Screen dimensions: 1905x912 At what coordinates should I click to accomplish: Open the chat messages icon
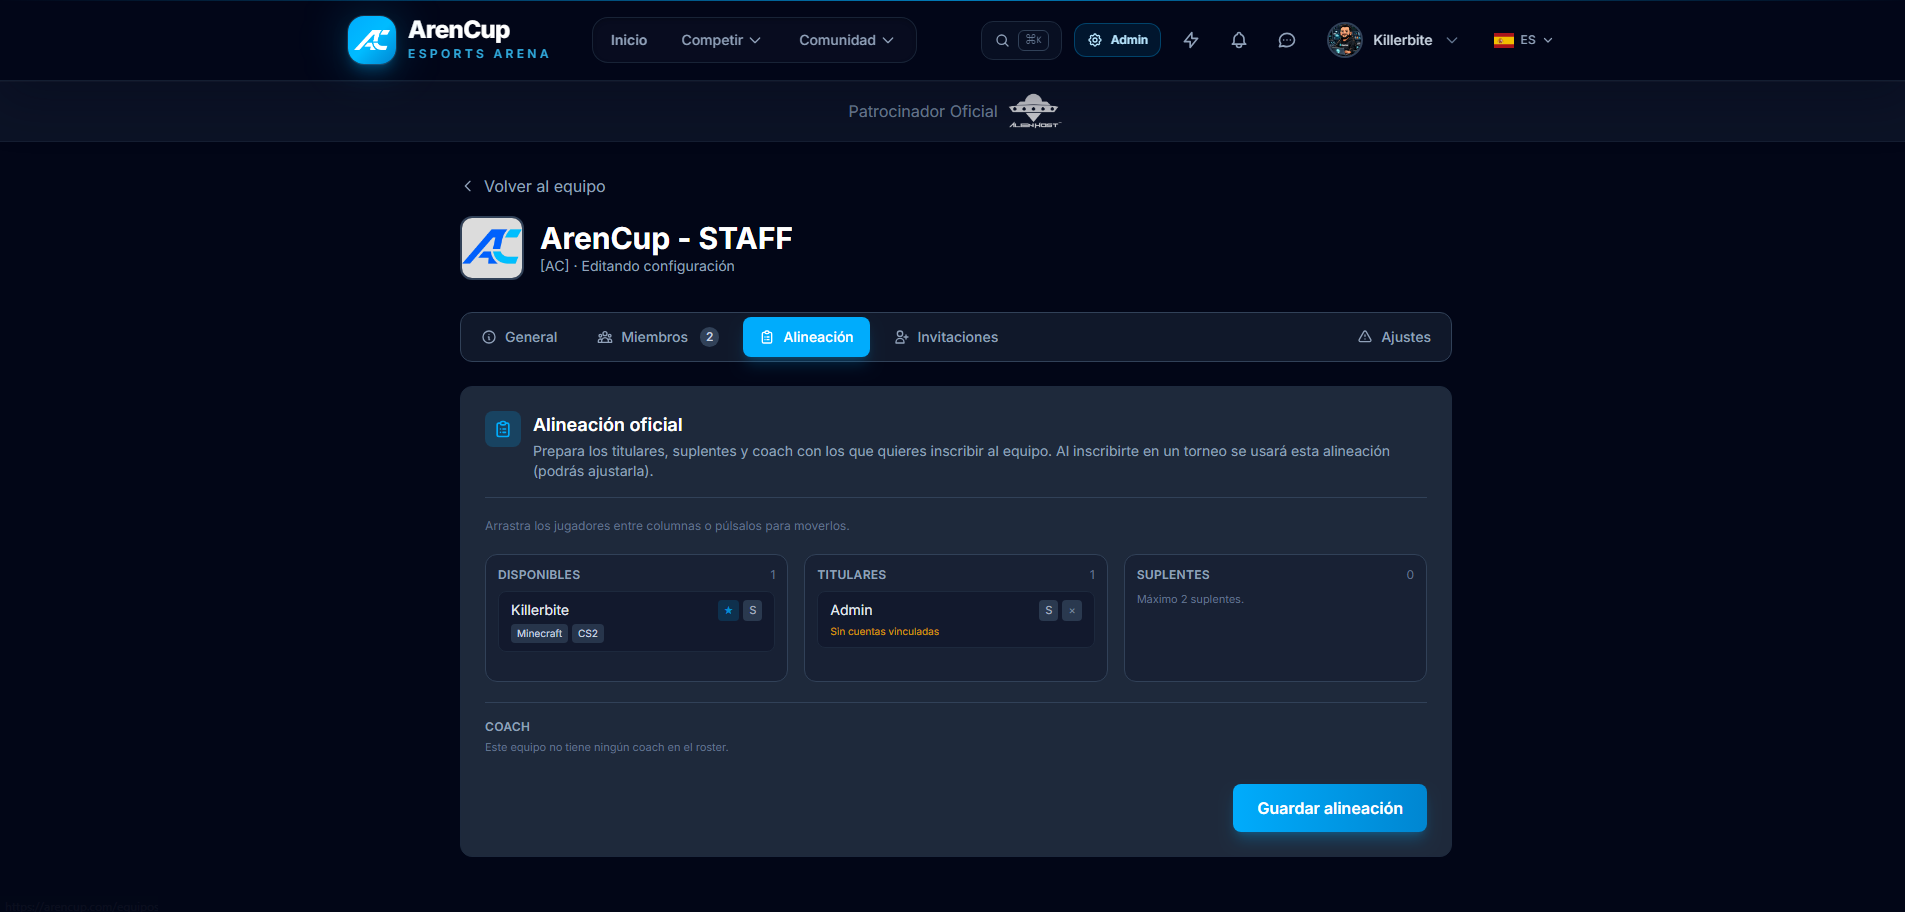(x=1287, y=40)
